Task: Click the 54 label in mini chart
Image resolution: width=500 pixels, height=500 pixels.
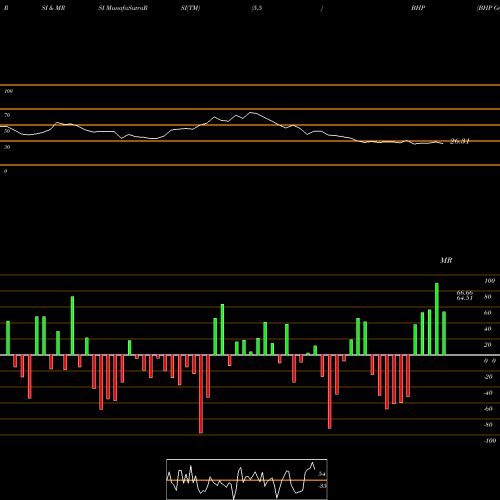Action: (x=322, y=474)
